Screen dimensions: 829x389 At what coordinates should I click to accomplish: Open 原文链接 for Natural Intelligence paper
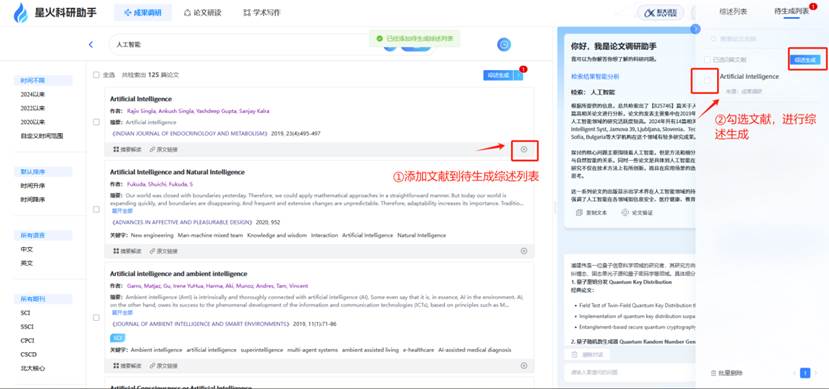point(163,251)
